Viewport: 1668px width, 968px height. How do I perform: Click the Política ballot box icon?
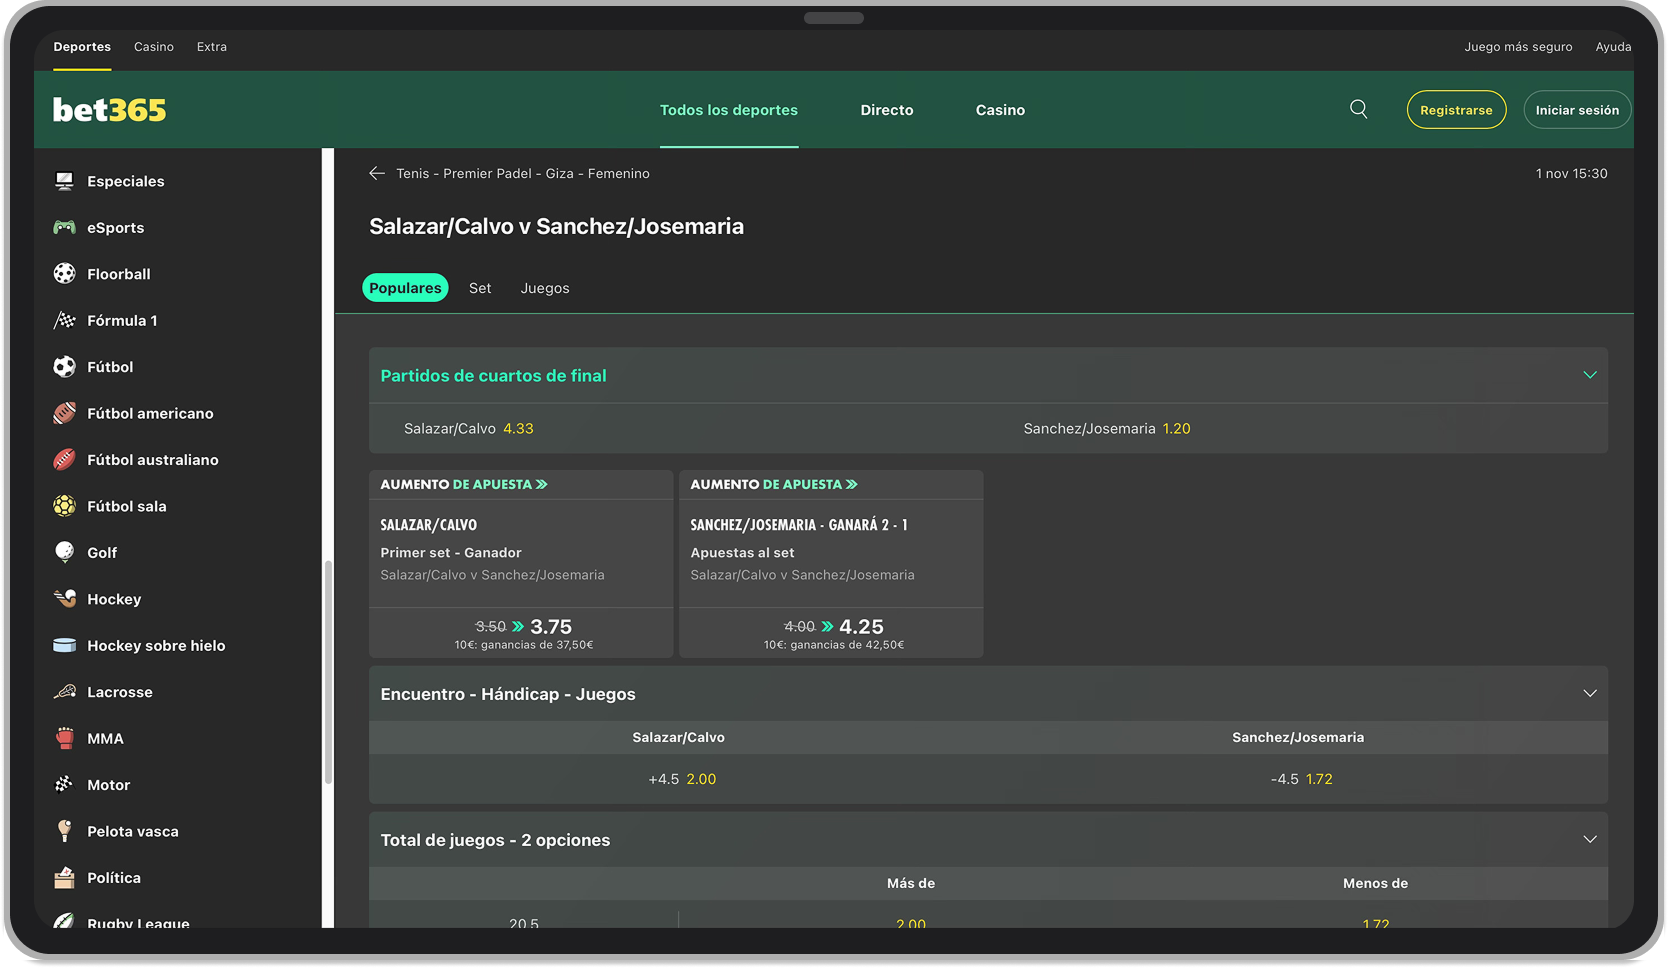click(64, 878)
